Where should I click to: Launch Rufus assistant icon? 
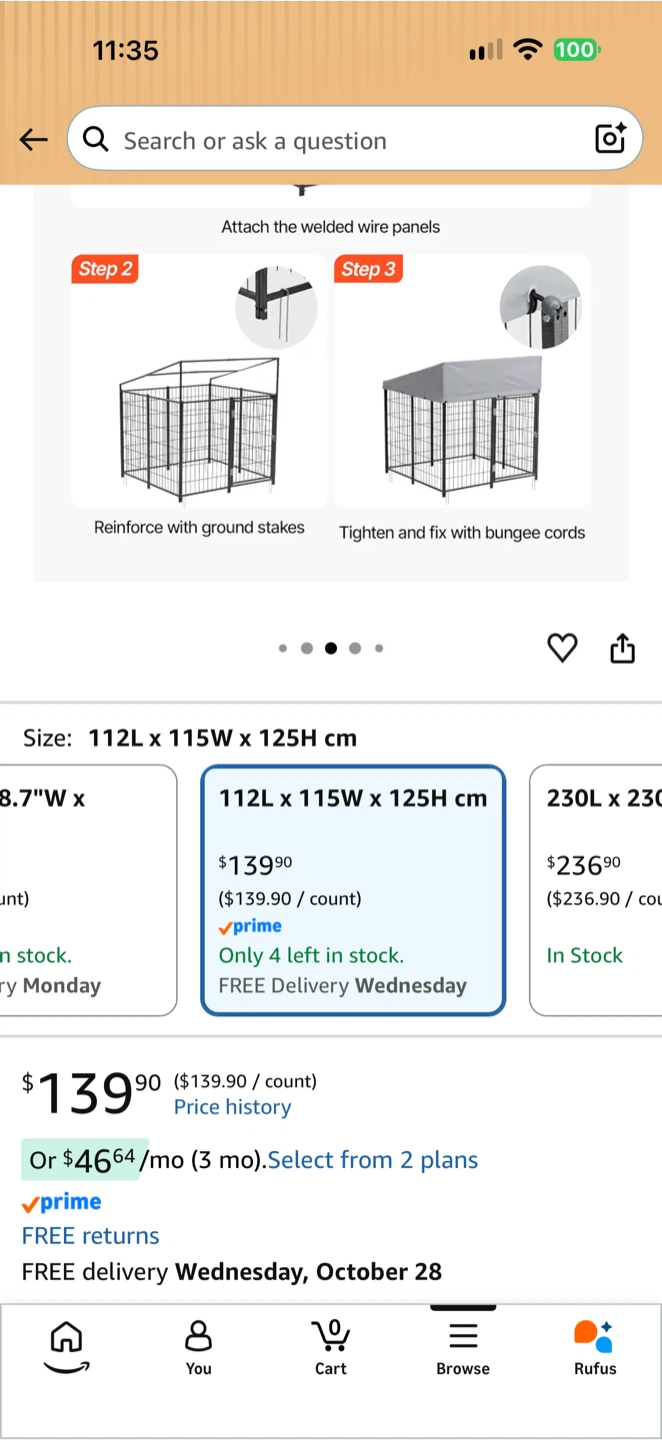595,1347
